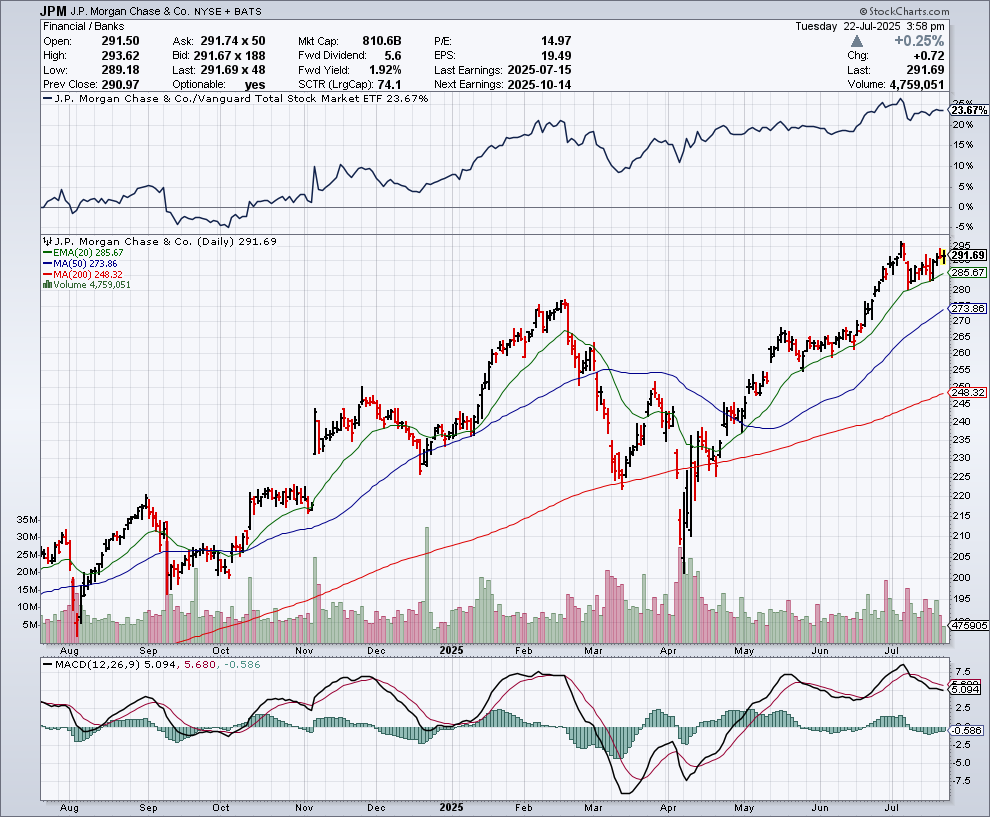
Task: Click the High value 293.62
Action: click(120, 56)
